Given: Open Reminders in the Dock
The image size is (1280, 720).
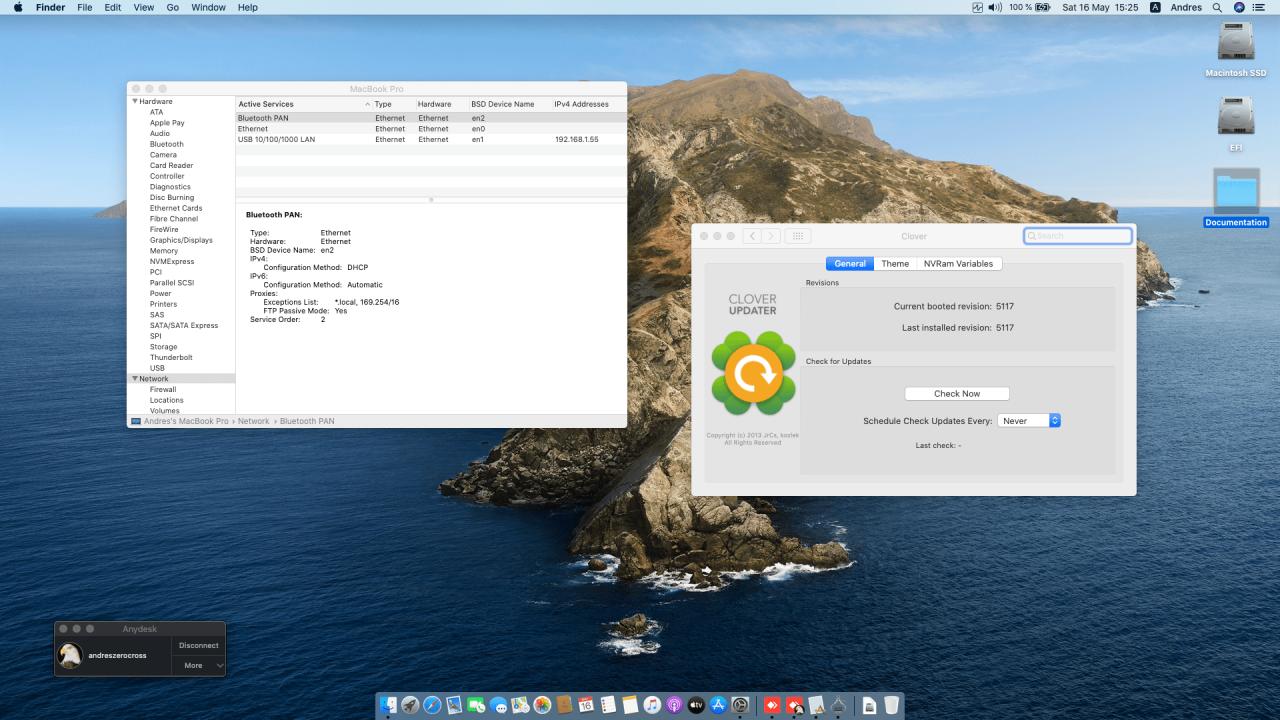Looking at the screenshot, I should (x=608, y=705).
